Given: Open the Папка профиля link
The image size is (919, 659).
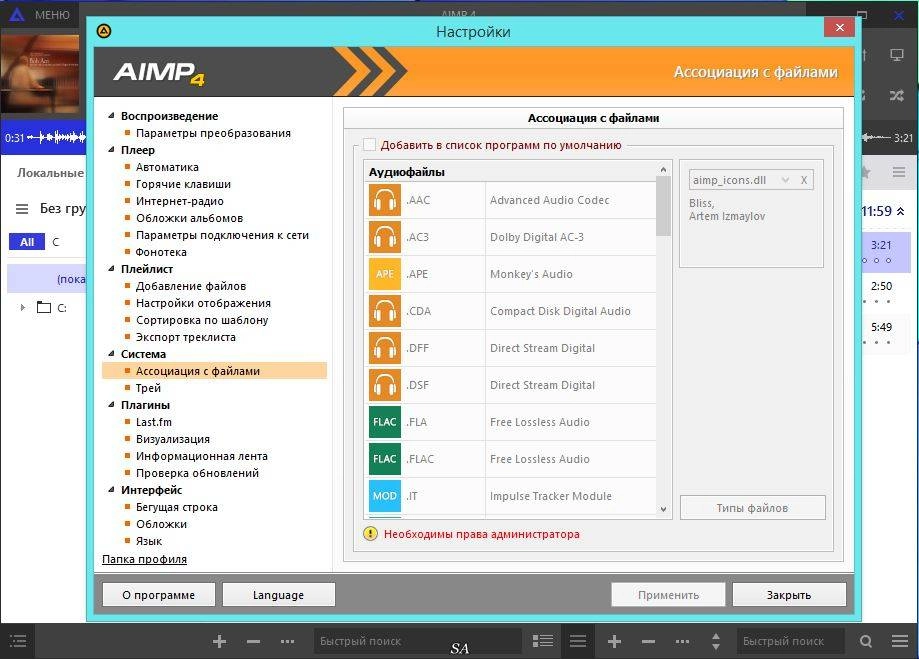Looking at the screenshot, I should pos(144,559).
